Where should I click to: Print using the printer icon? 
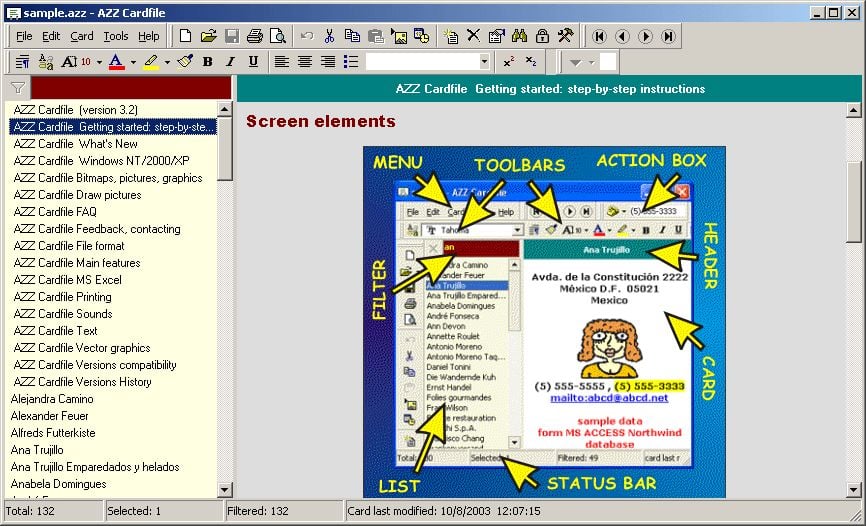[255, 36]
